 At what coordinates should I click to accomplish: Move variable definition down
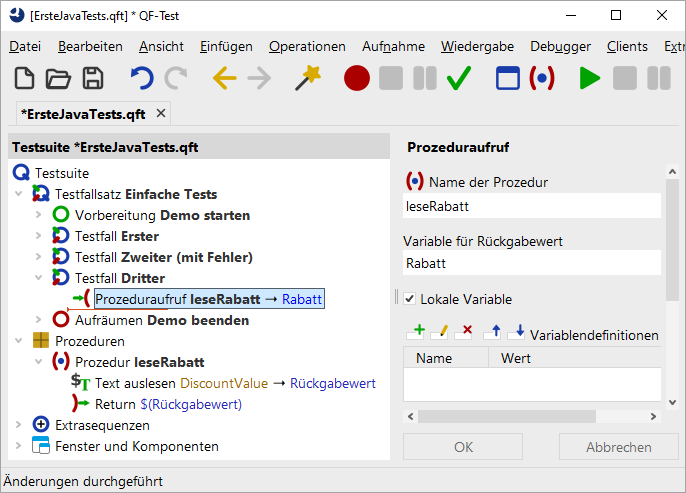tap(517, 332)
